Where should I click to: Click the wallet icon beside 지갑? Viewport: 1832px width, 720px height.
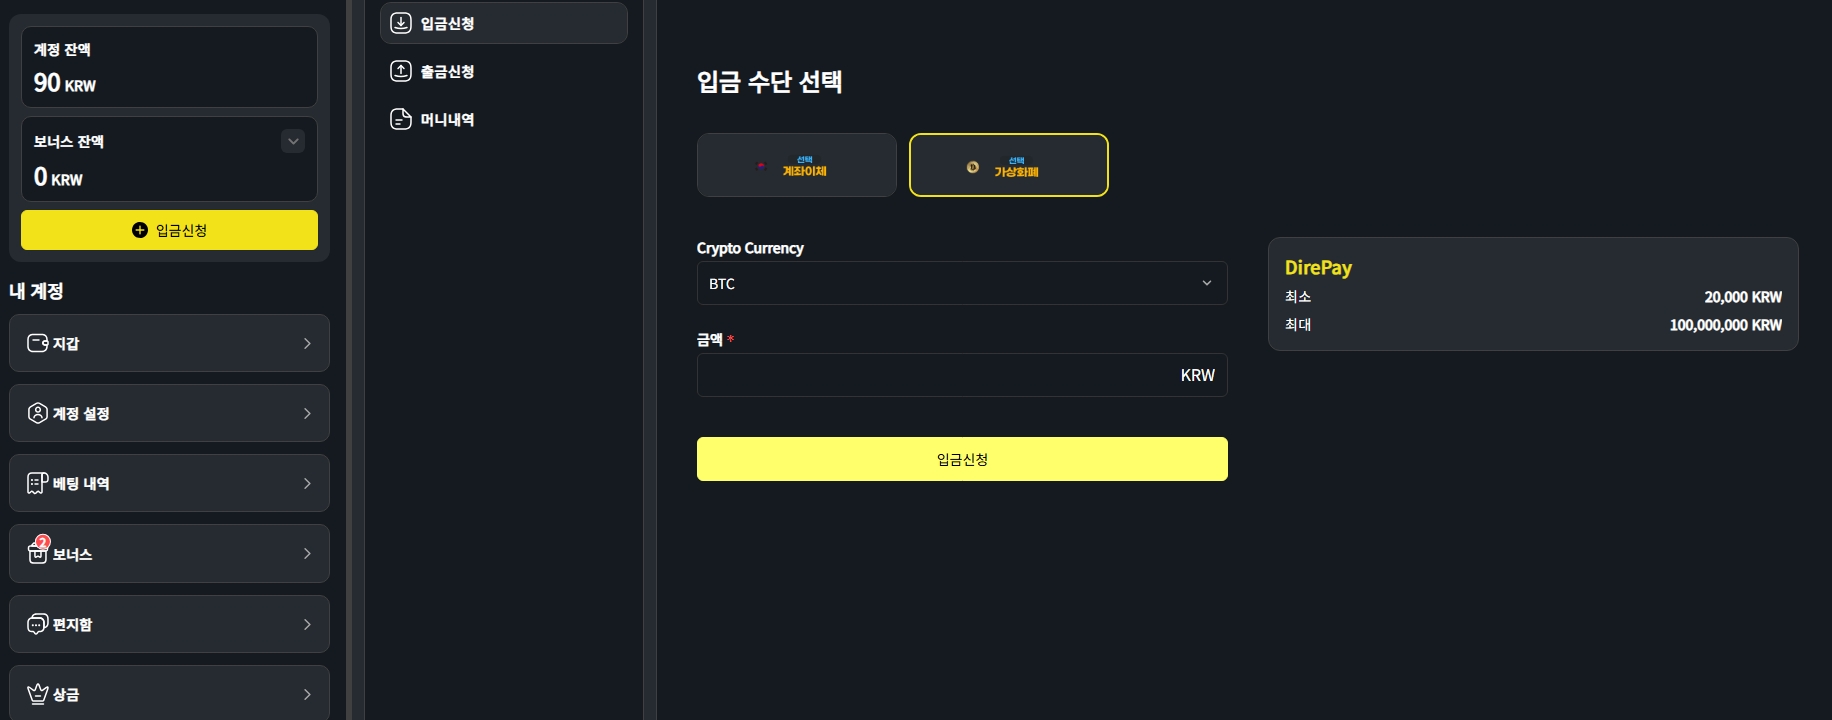tap(37, 343)
